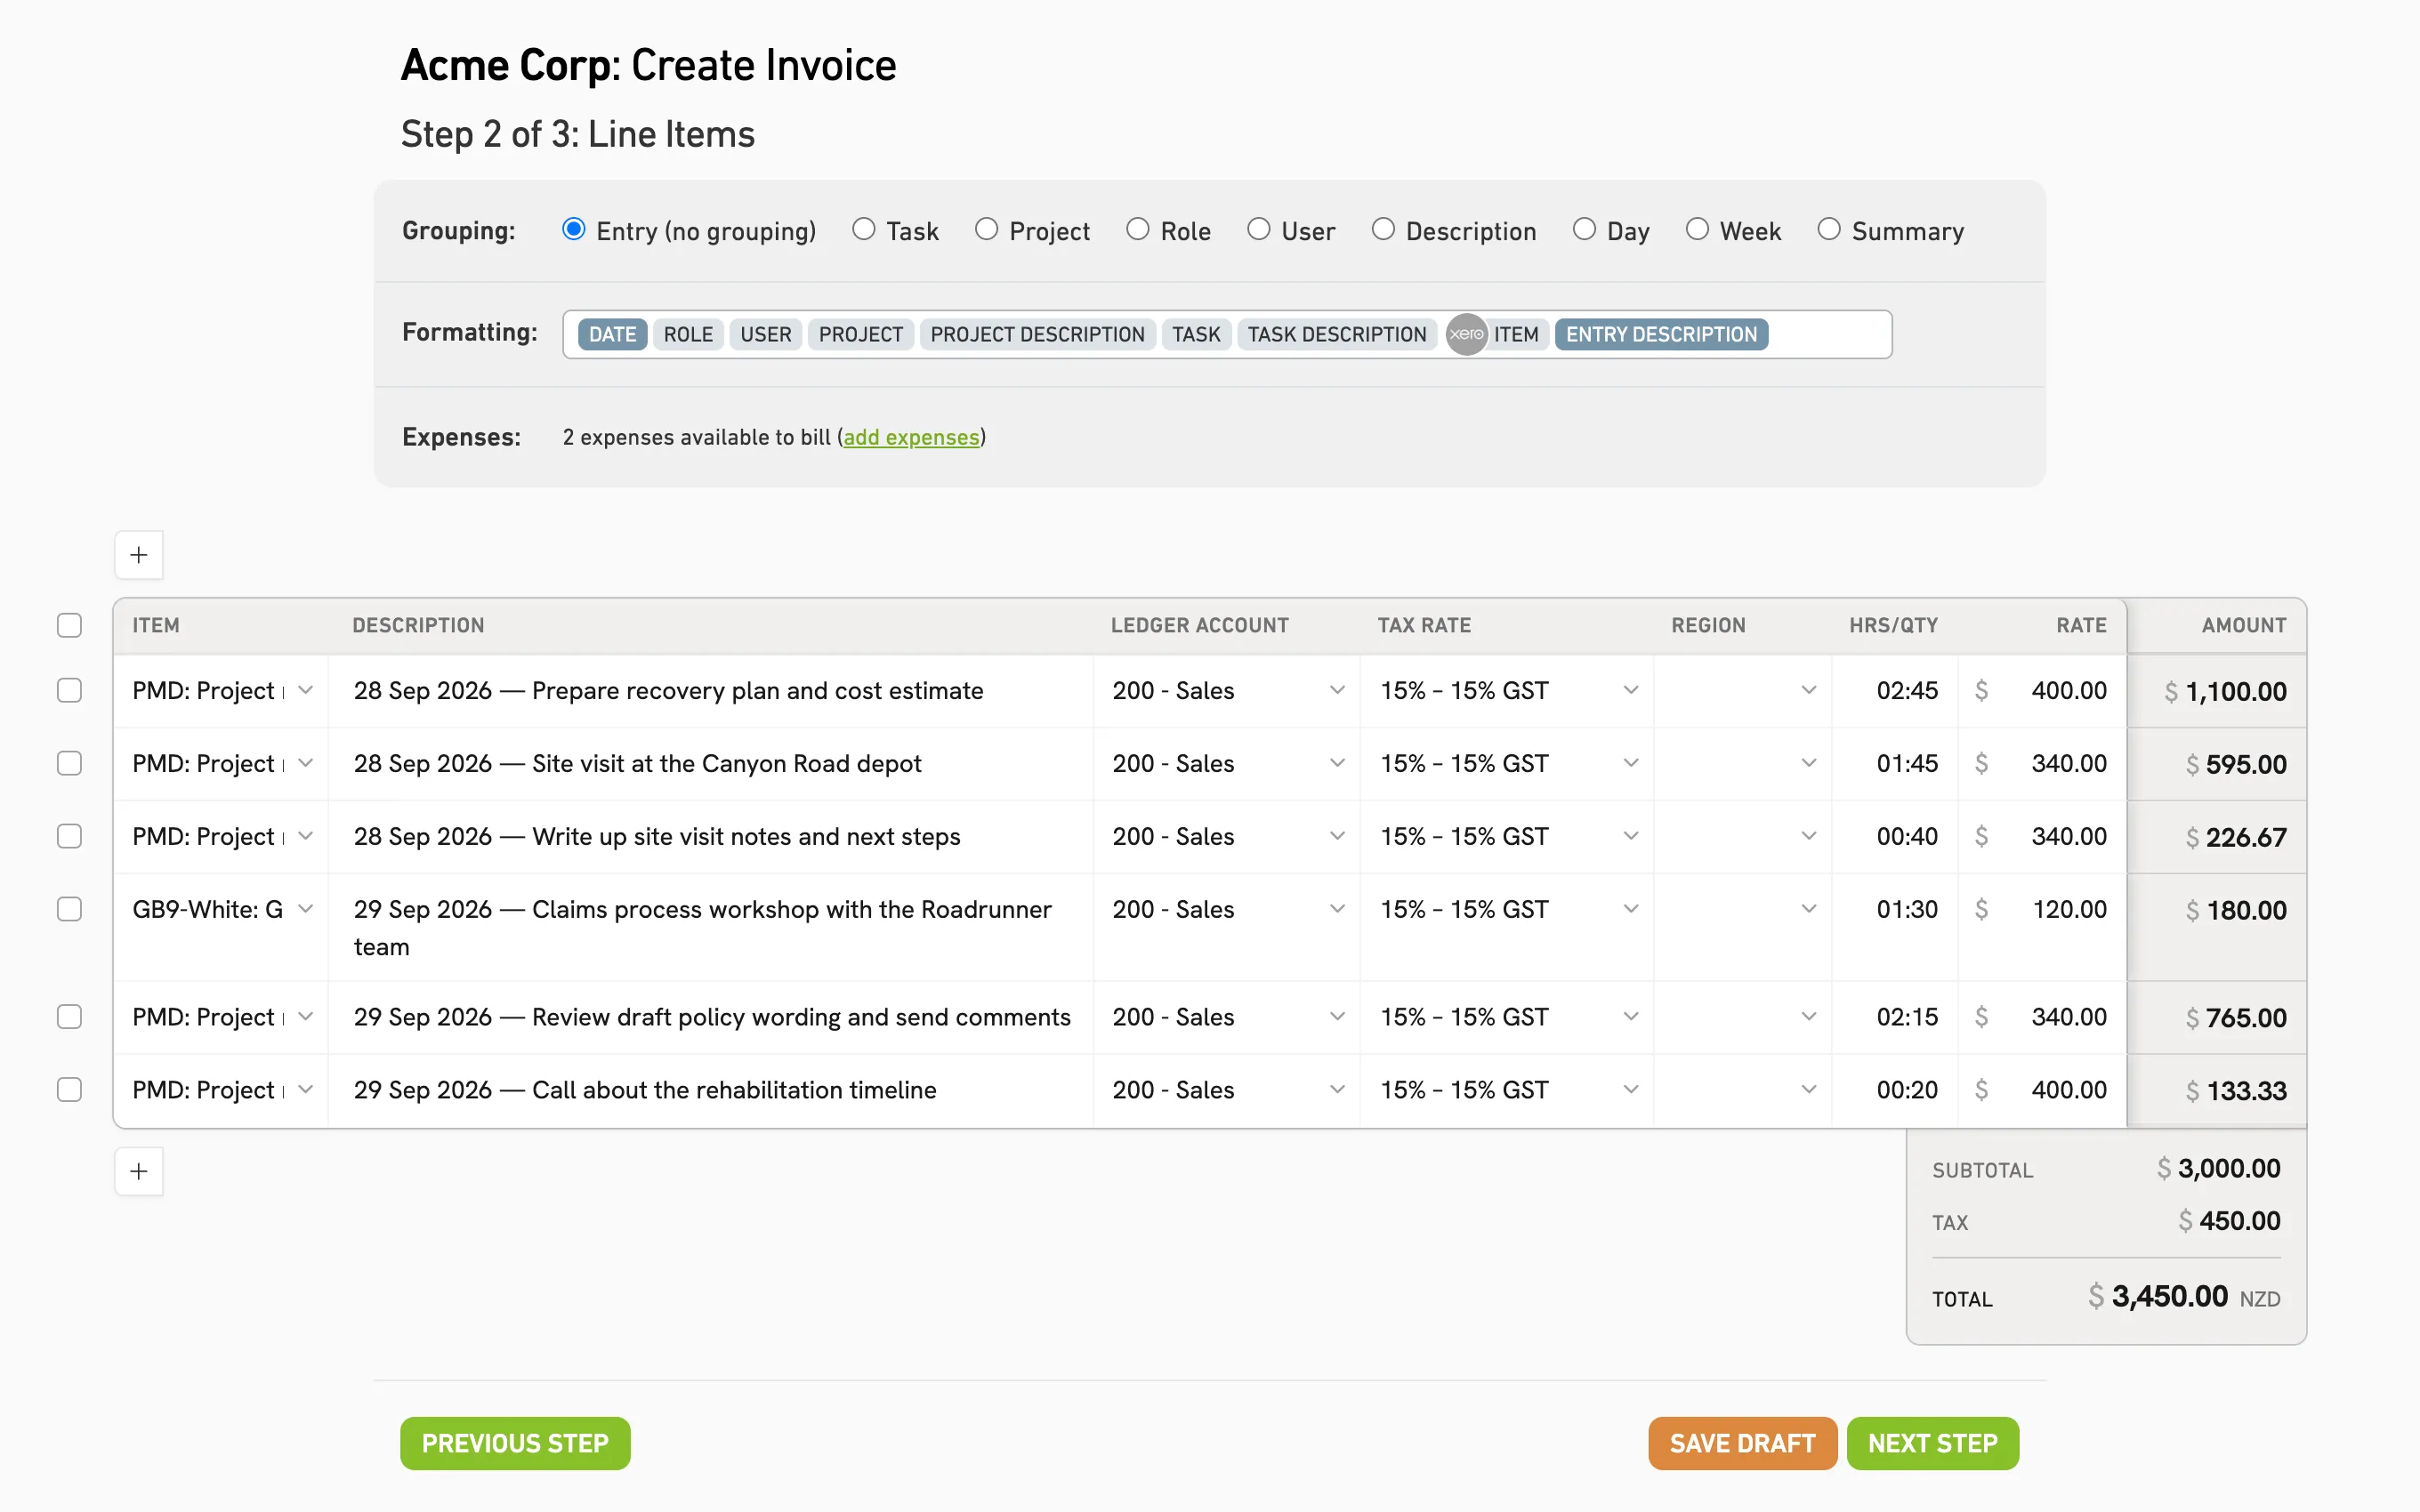
Task: Toggle the TASK formatting tag
Action: [1196, 334]
